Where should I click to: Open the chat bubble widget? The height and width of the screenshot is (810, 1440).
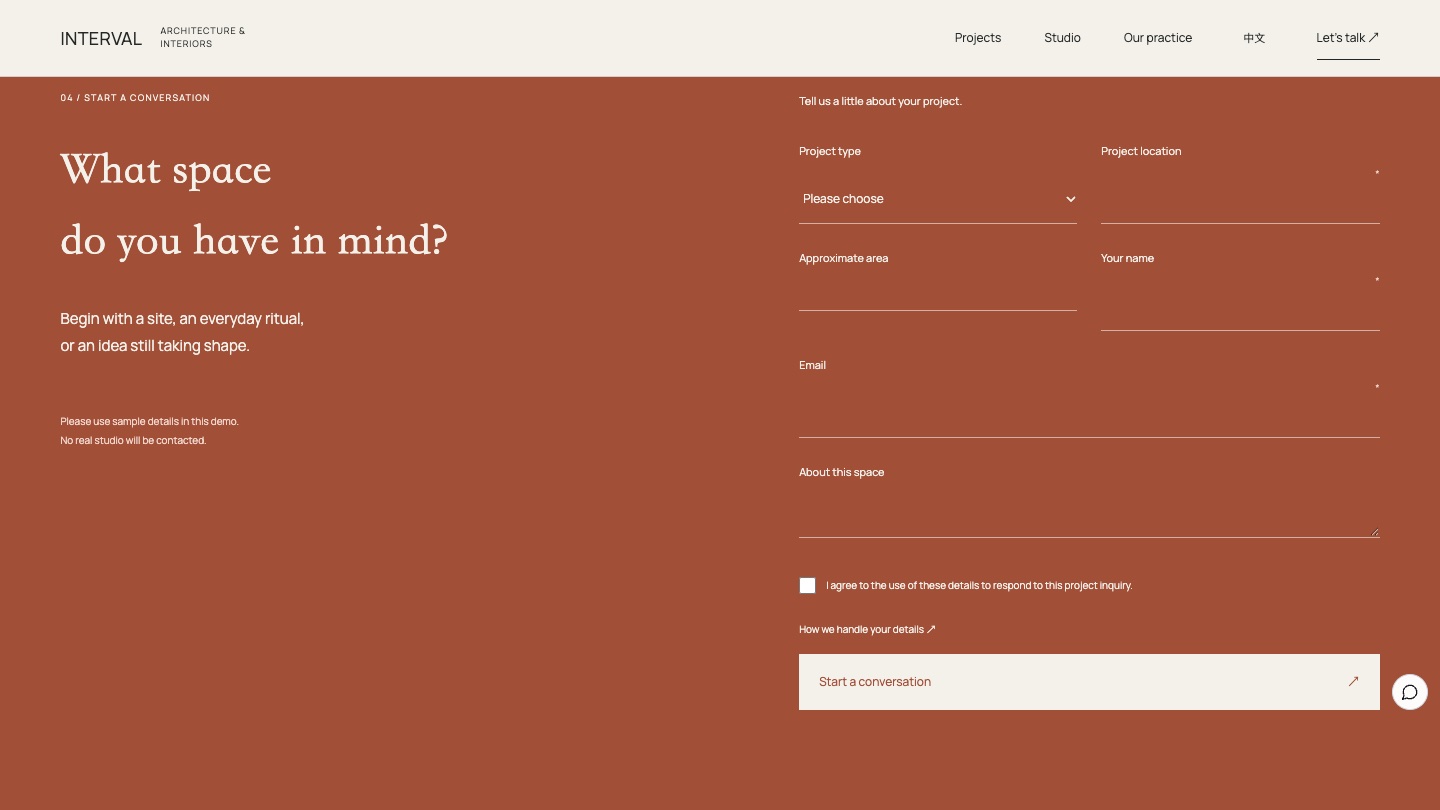(1410, 692)
